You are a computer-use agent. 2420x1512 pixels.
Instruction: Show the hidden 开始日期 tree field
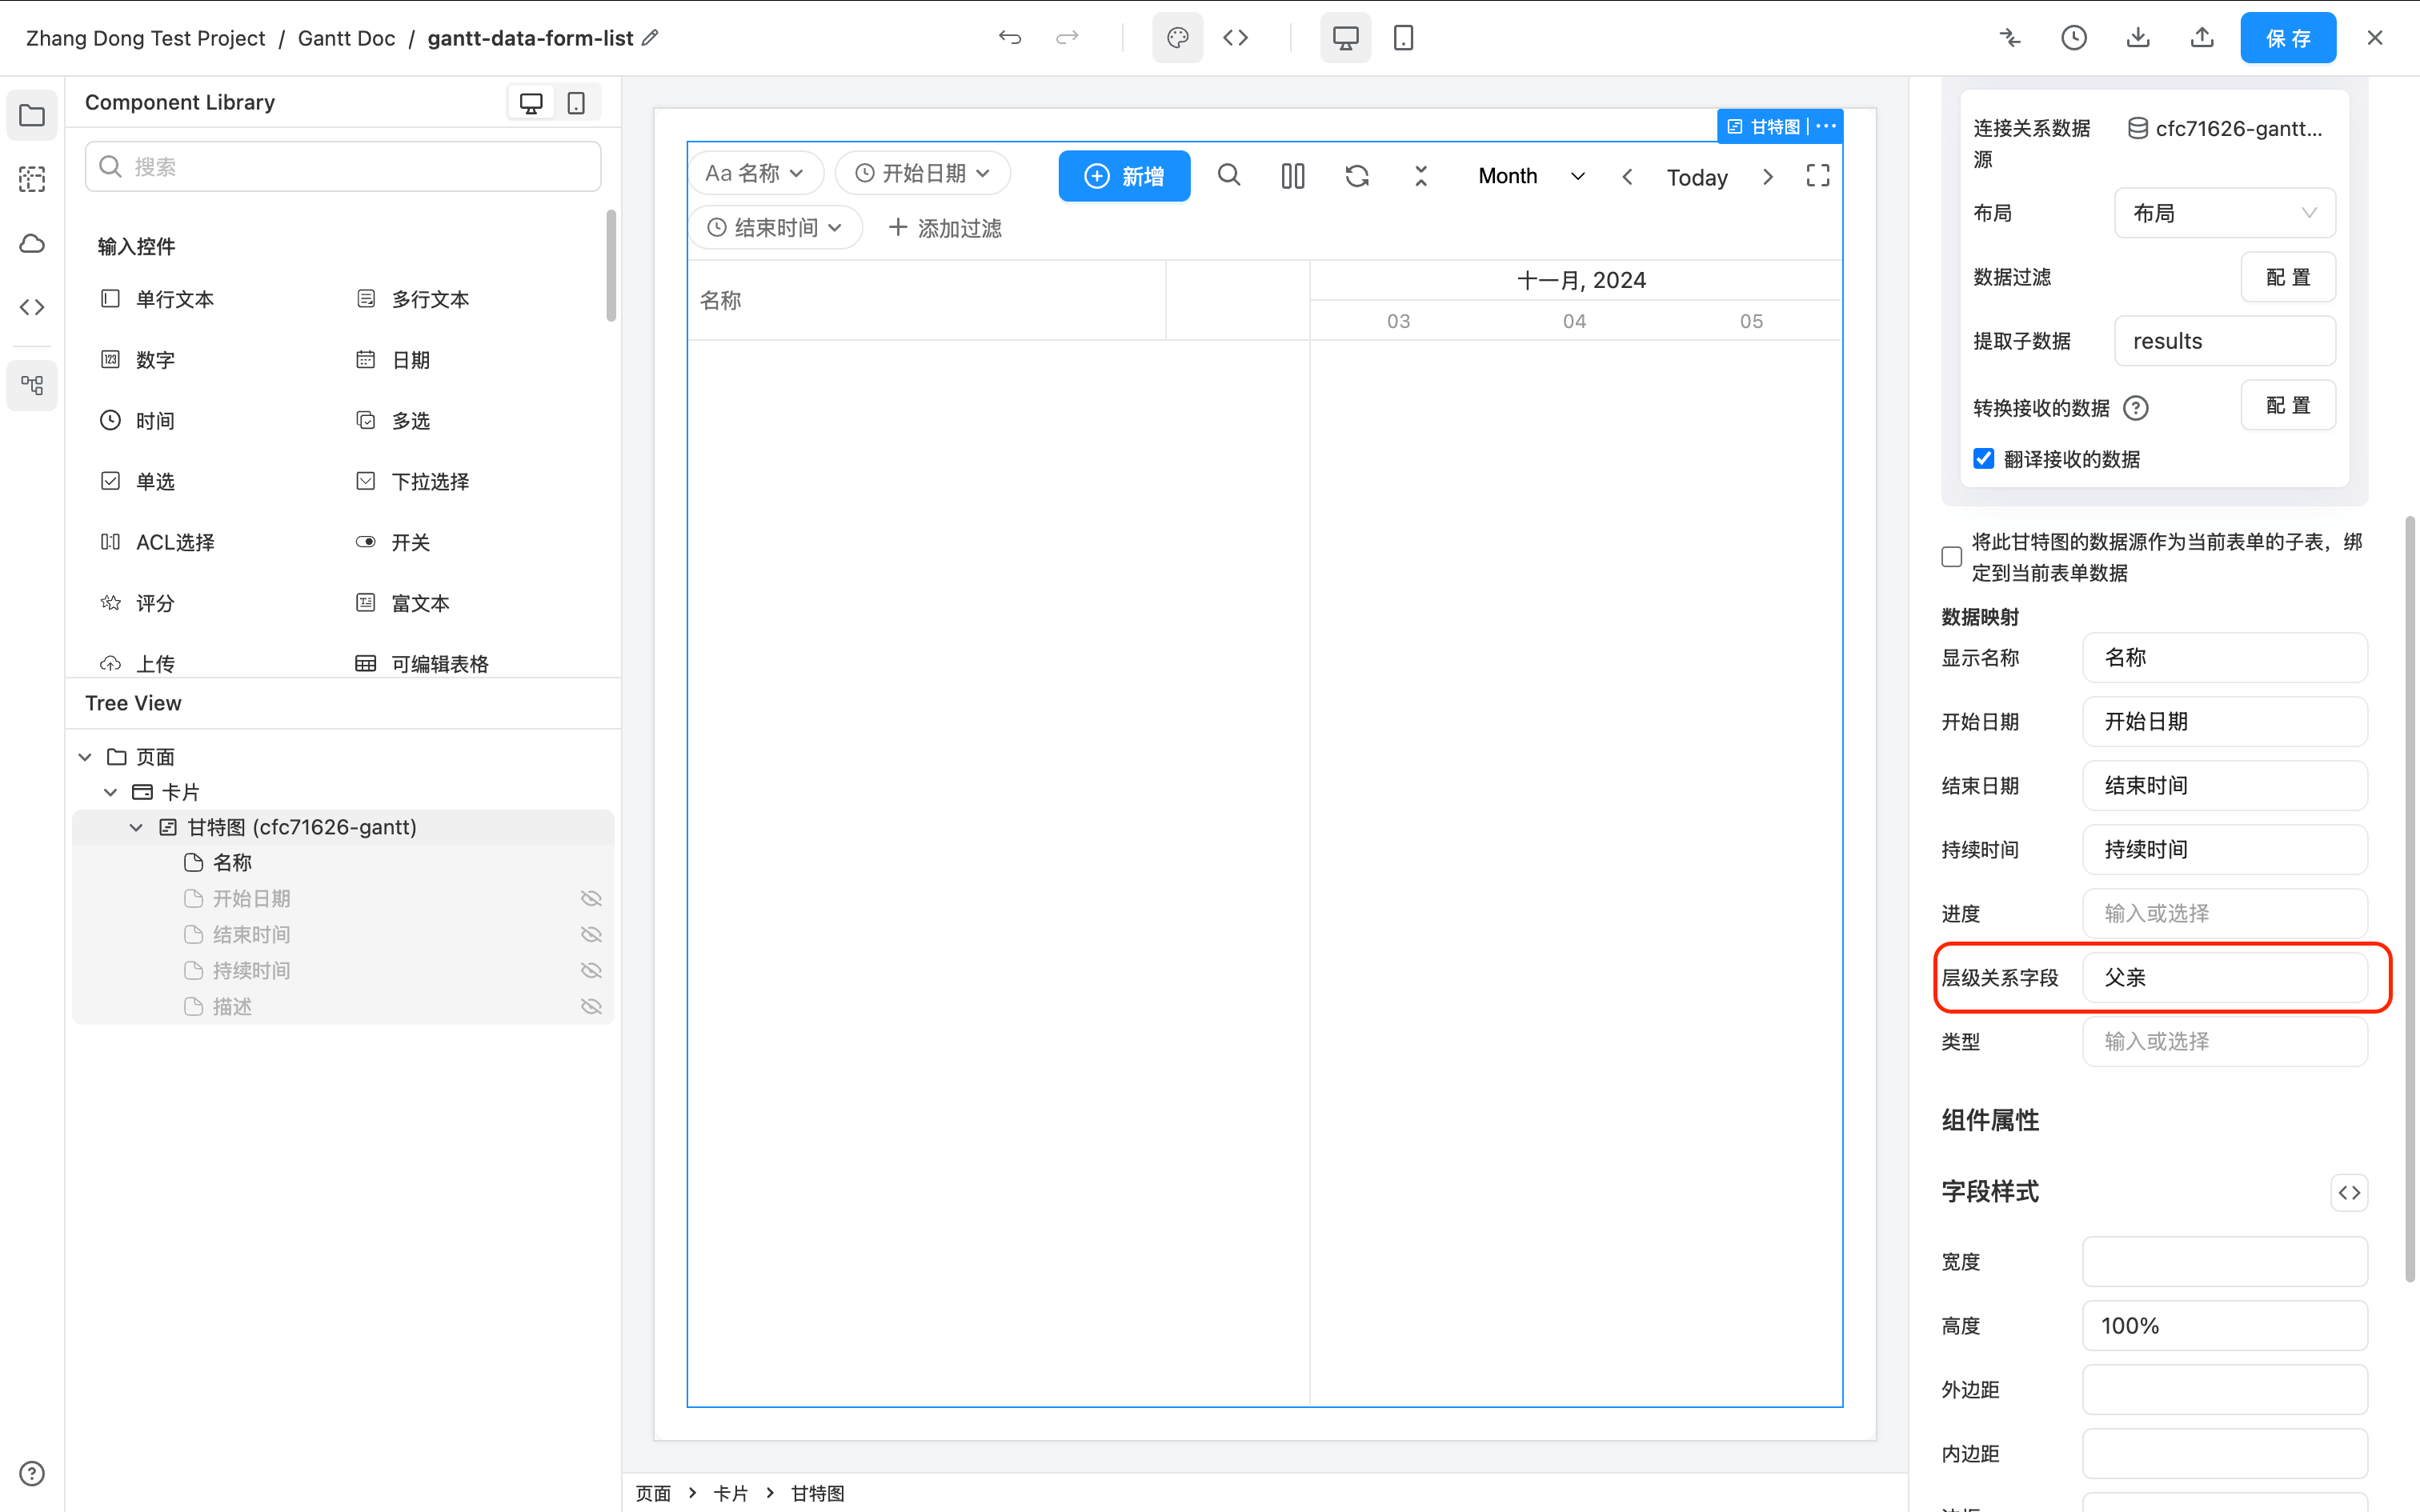point(591,898)
